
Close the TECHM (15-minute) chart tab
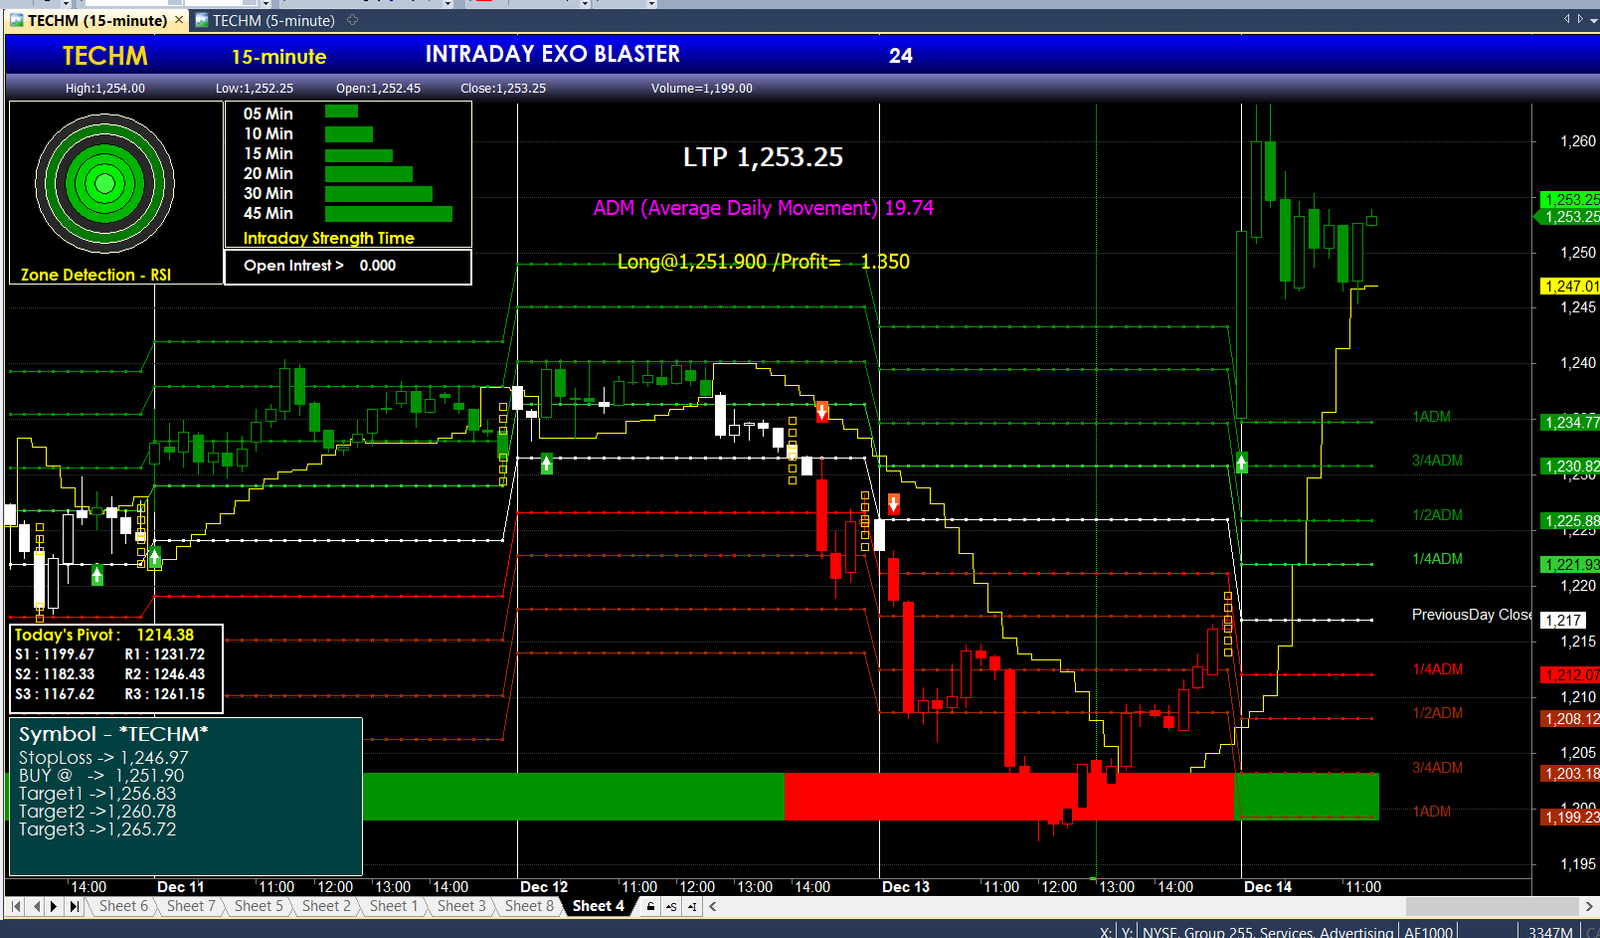pos(179,20)
